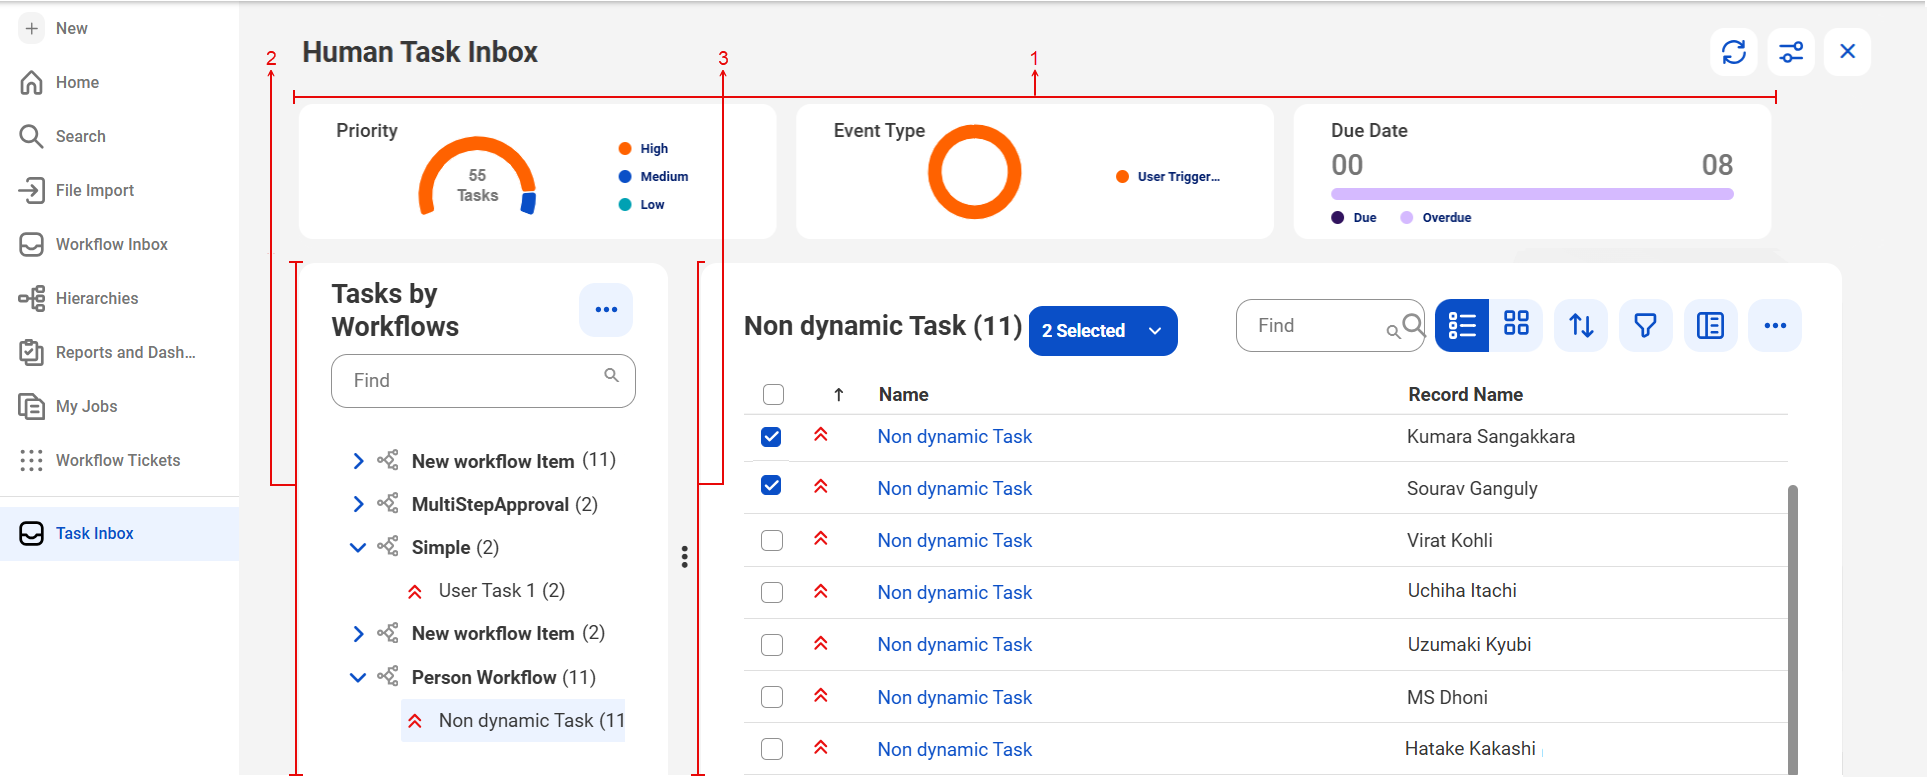This screenshot has height=777, width=1927.
Task: Check the Uchiha Itachi task checkbox
Action: (x=772, y=592)
